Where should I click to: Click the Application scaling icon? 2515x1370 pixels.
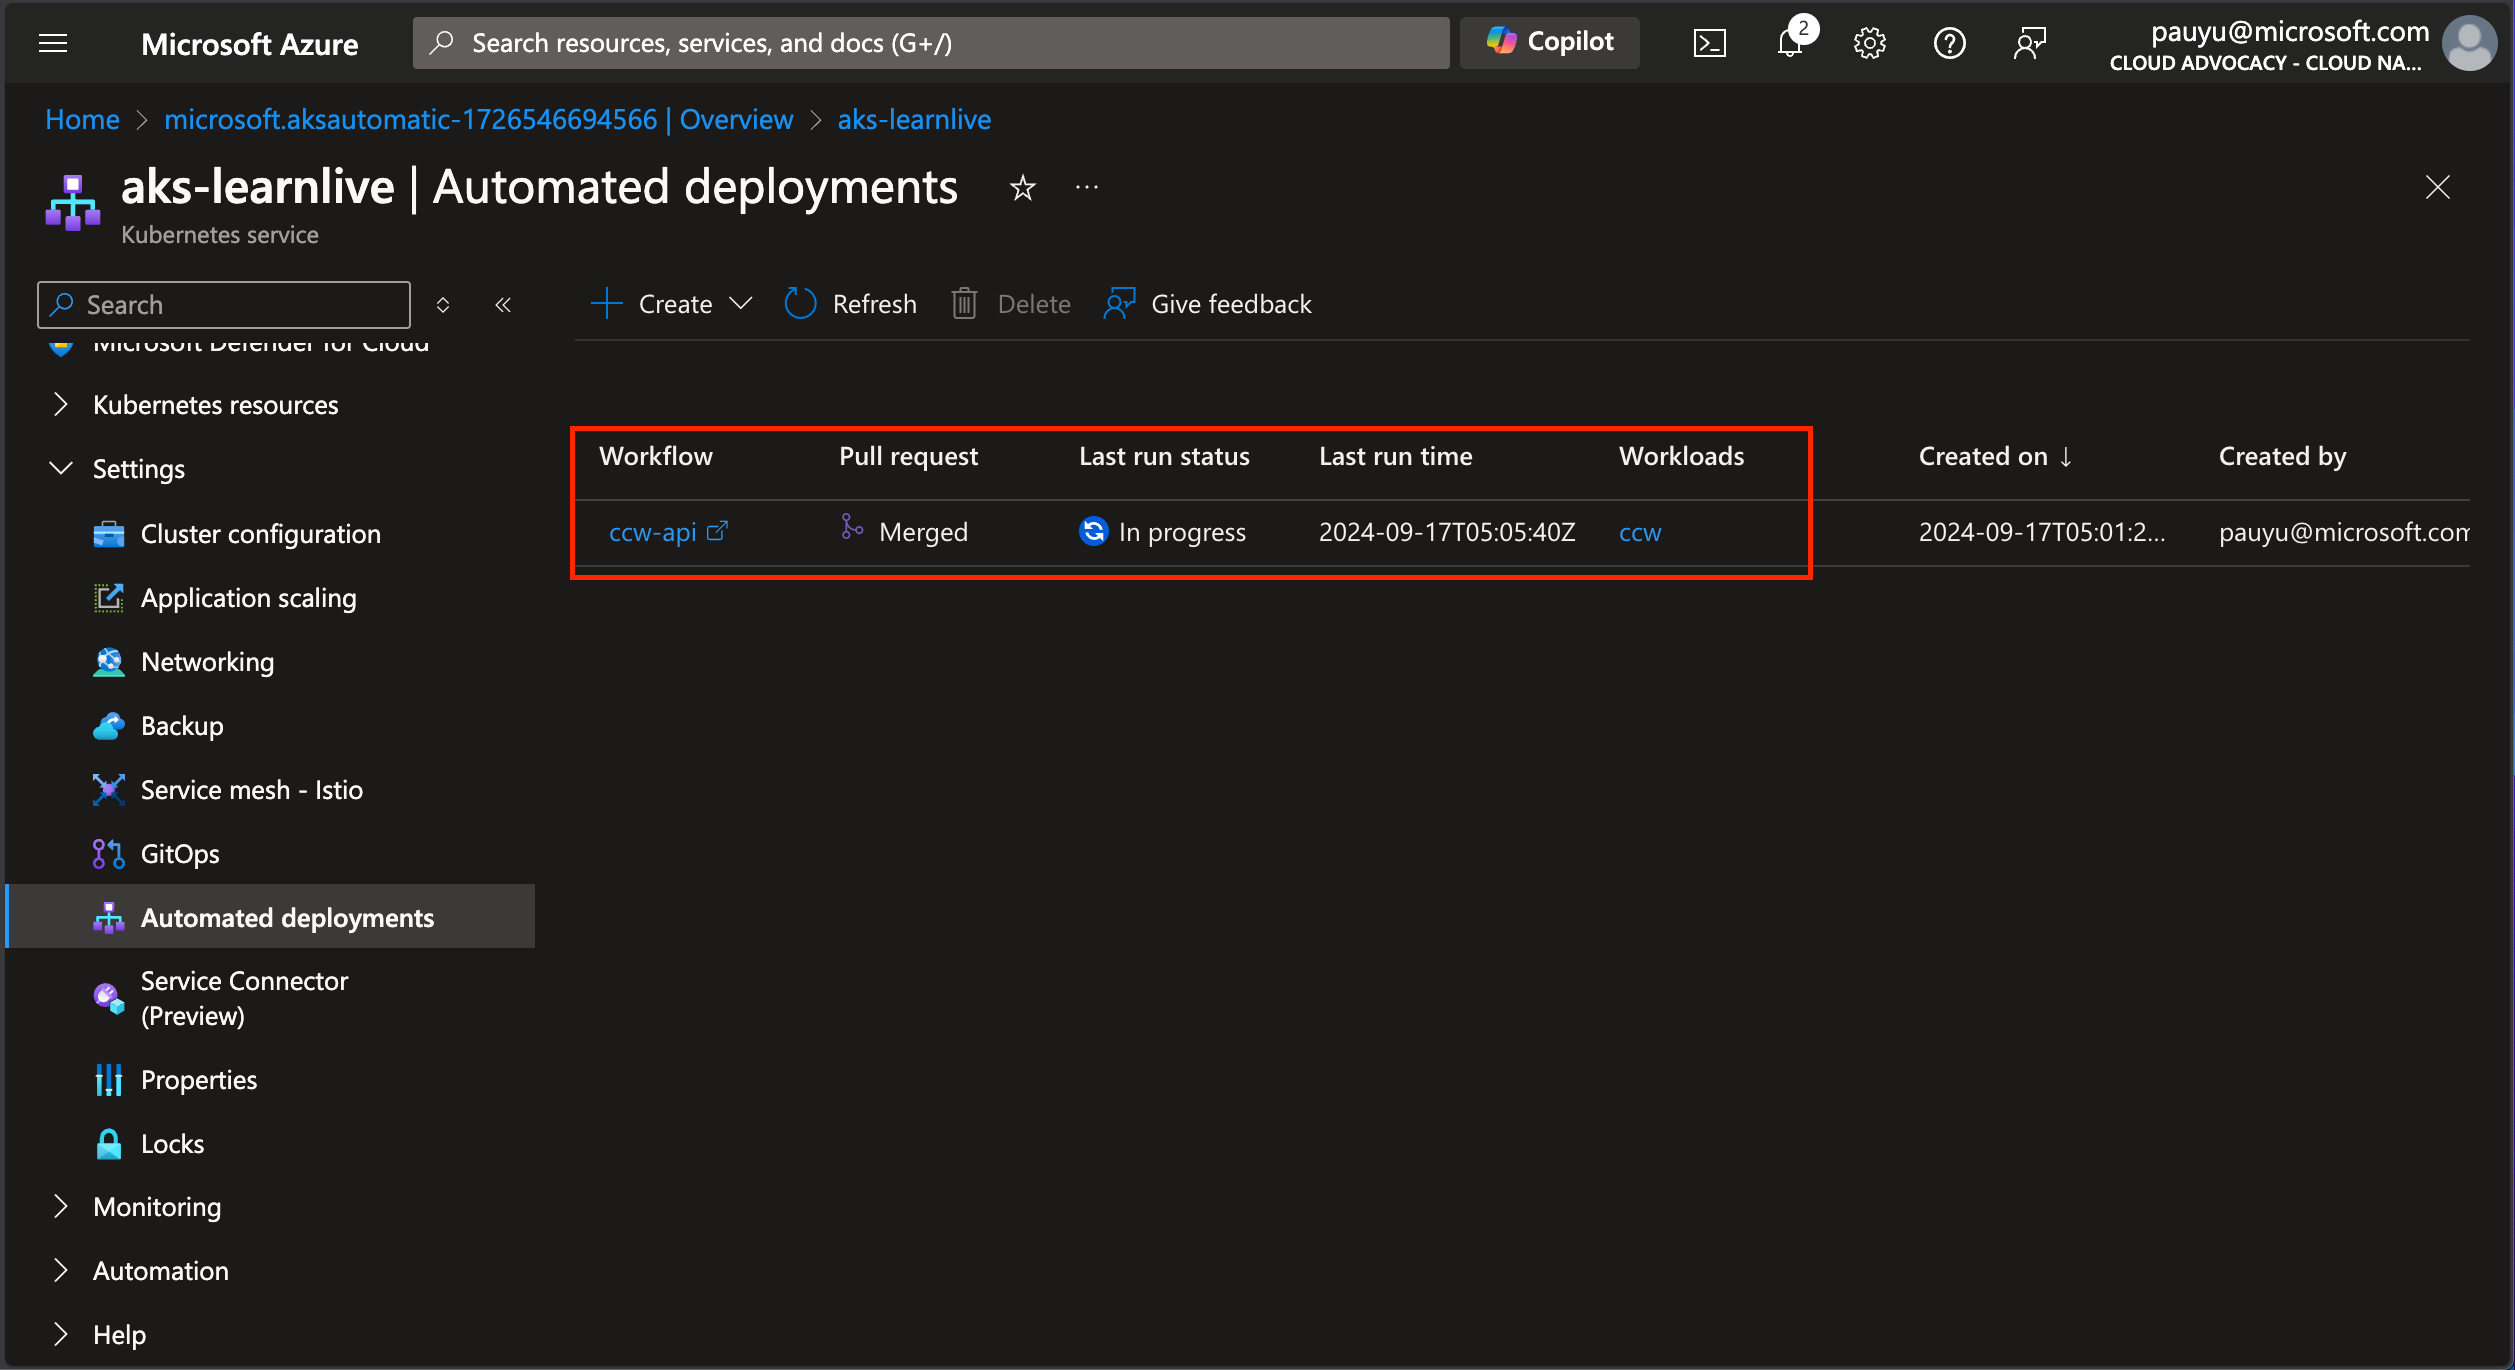click(x=108, y=598)
